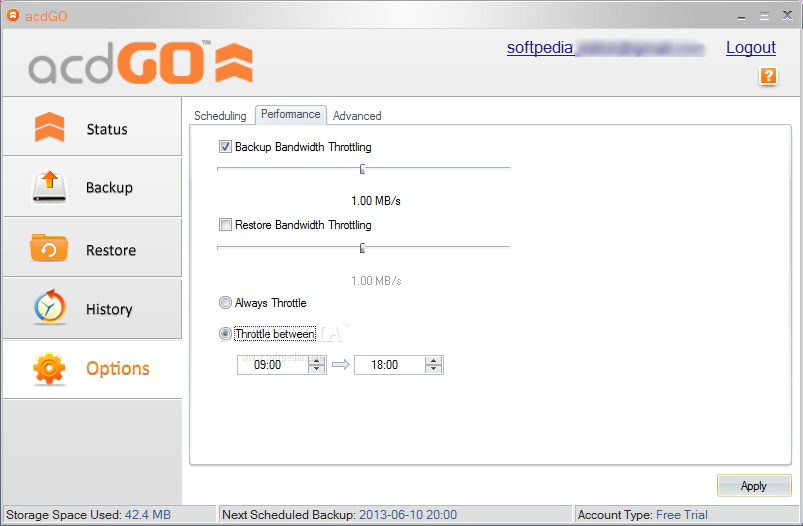Click the Status chevrons icon in sidebar
Image resolution: width=803 pixels, height=526 pixels.
tap(49, 127)
